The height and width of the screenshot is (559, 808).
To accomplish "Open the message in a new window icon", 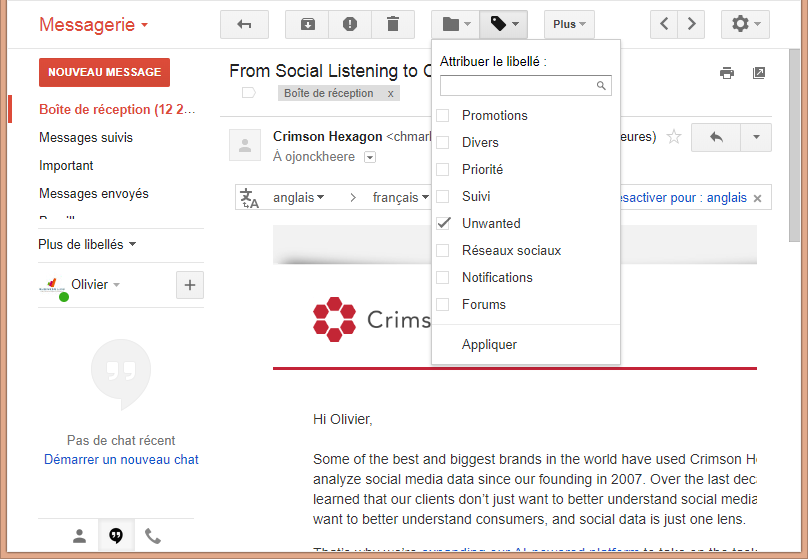I will (x=759, y=73).
